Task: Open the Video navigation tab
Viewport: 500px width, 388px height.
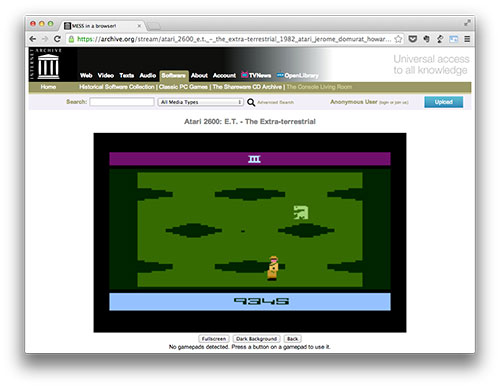Action: [x=106, y=75]
